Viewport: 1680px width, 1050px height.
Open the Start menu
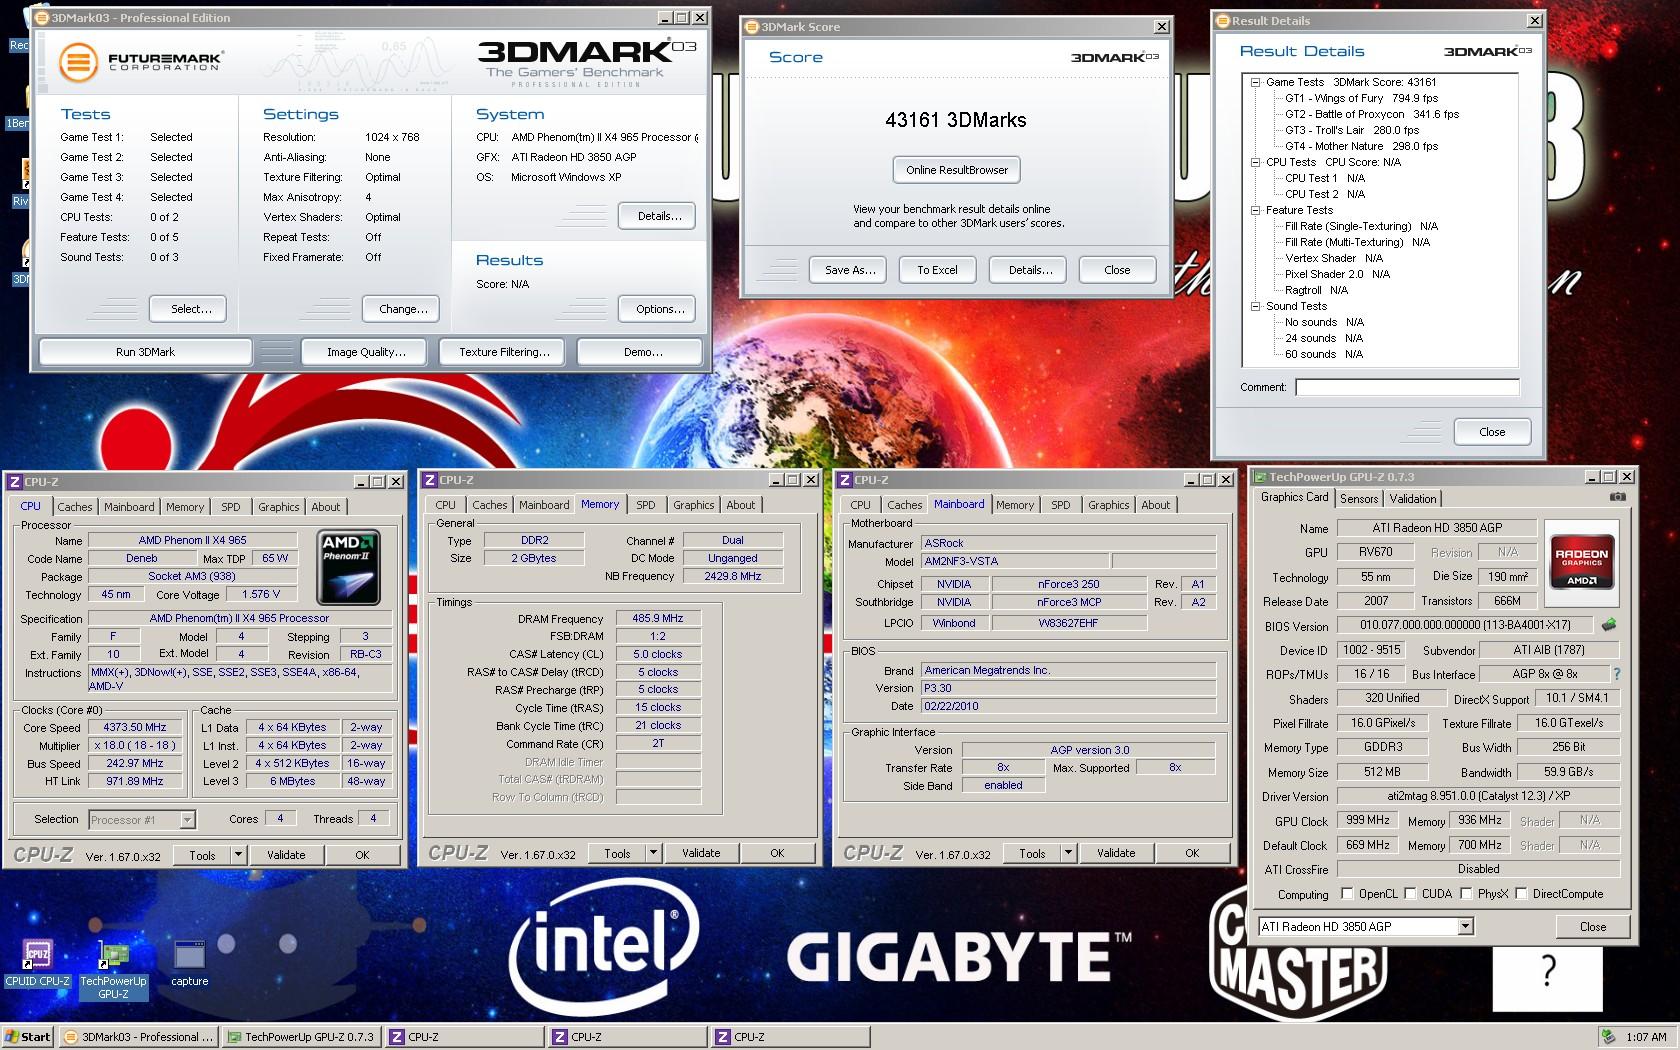pos(27,1036)
